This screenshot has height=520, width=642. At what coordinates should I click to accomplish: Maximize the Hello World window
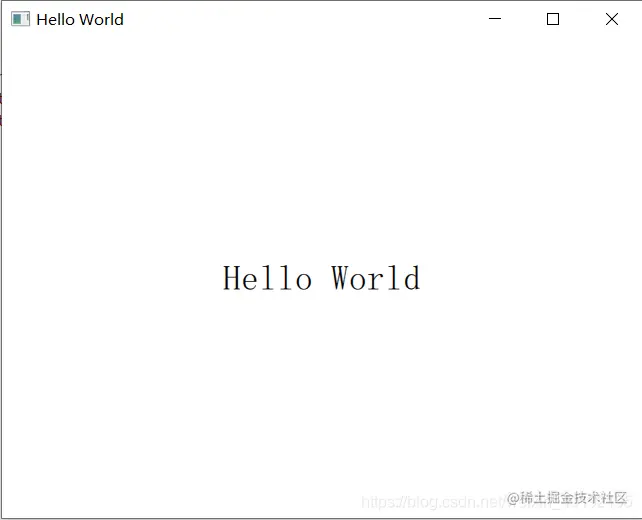coord(553,19)
